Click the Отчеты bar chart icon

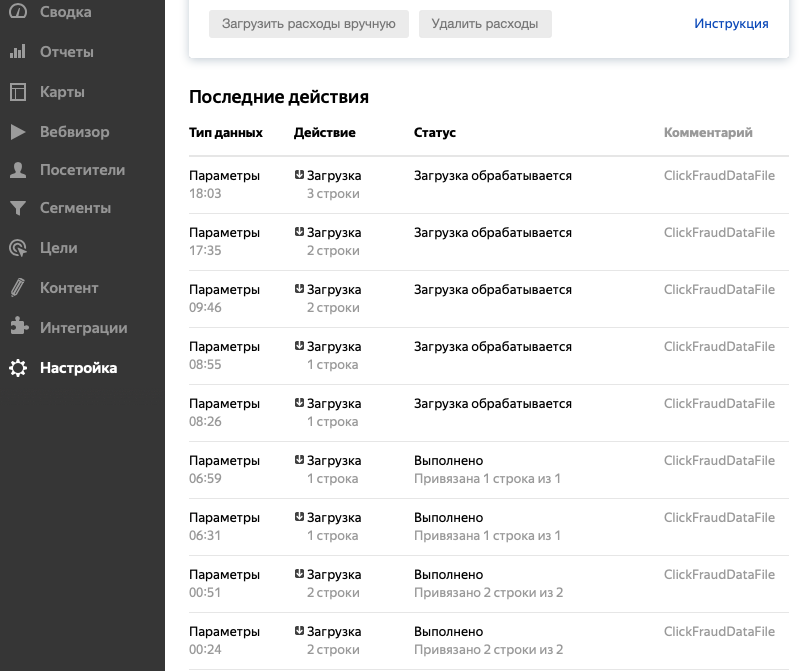tap(18, 52)
